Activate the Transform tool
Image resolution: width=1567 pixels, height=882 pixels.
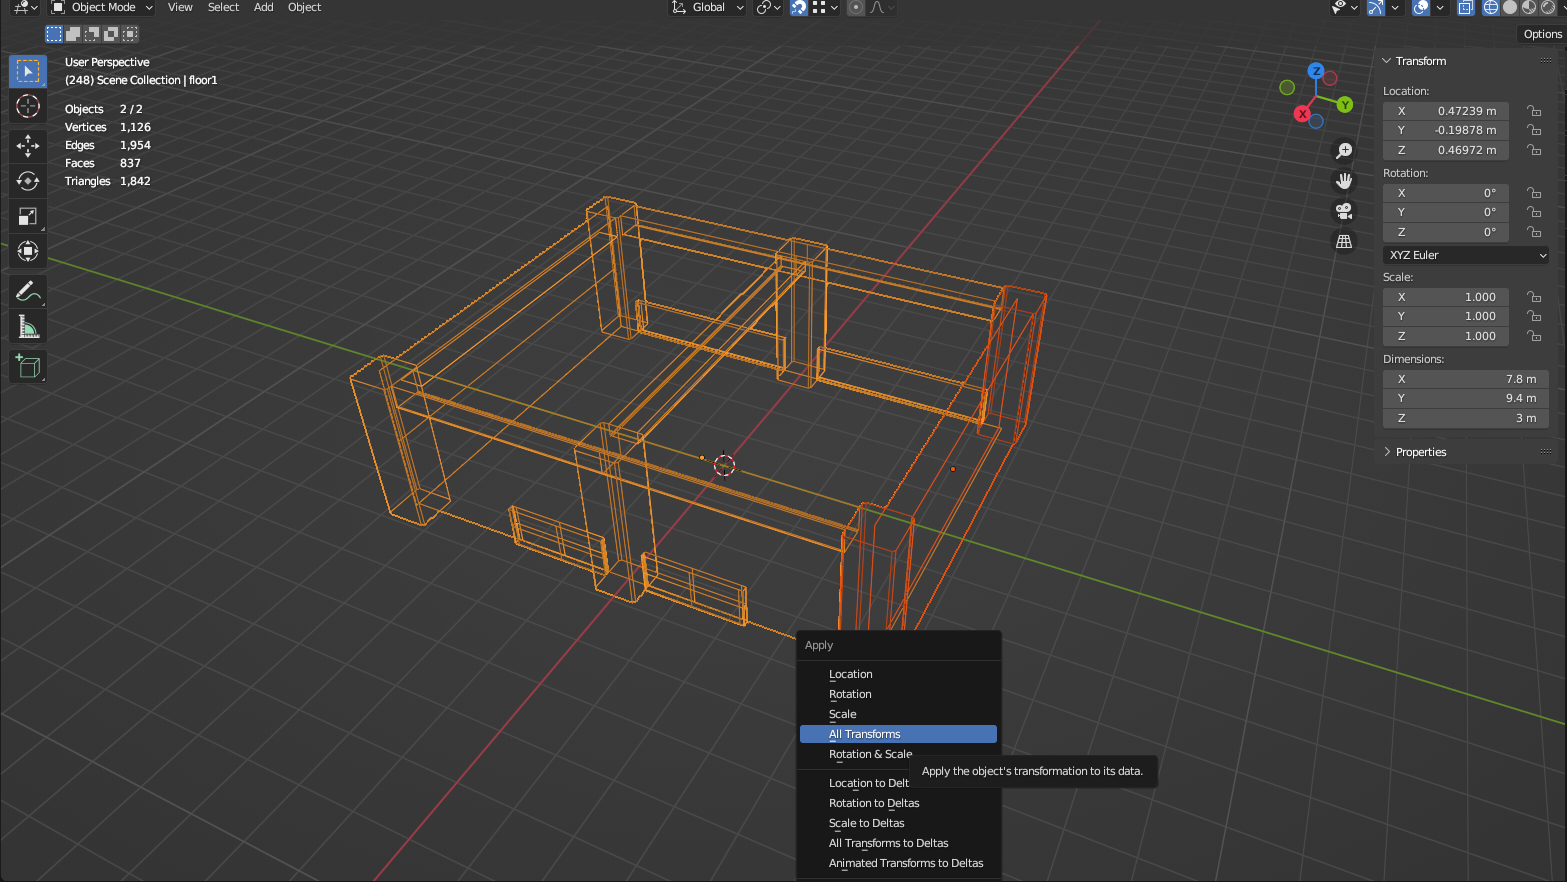click(28, 251)
